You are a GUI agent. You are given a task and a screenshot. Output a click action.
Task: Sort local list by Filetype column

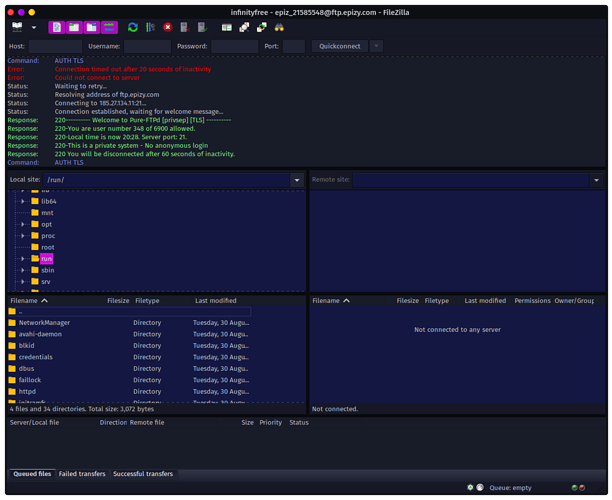[162, 301]
